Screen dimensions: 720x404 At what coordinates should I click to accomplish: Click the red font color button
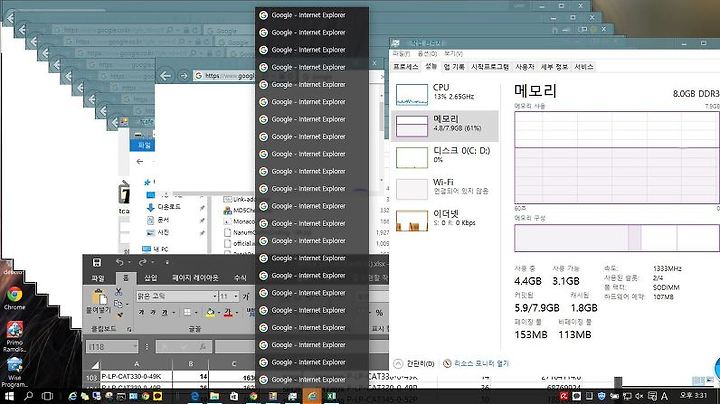pos(228,313)
